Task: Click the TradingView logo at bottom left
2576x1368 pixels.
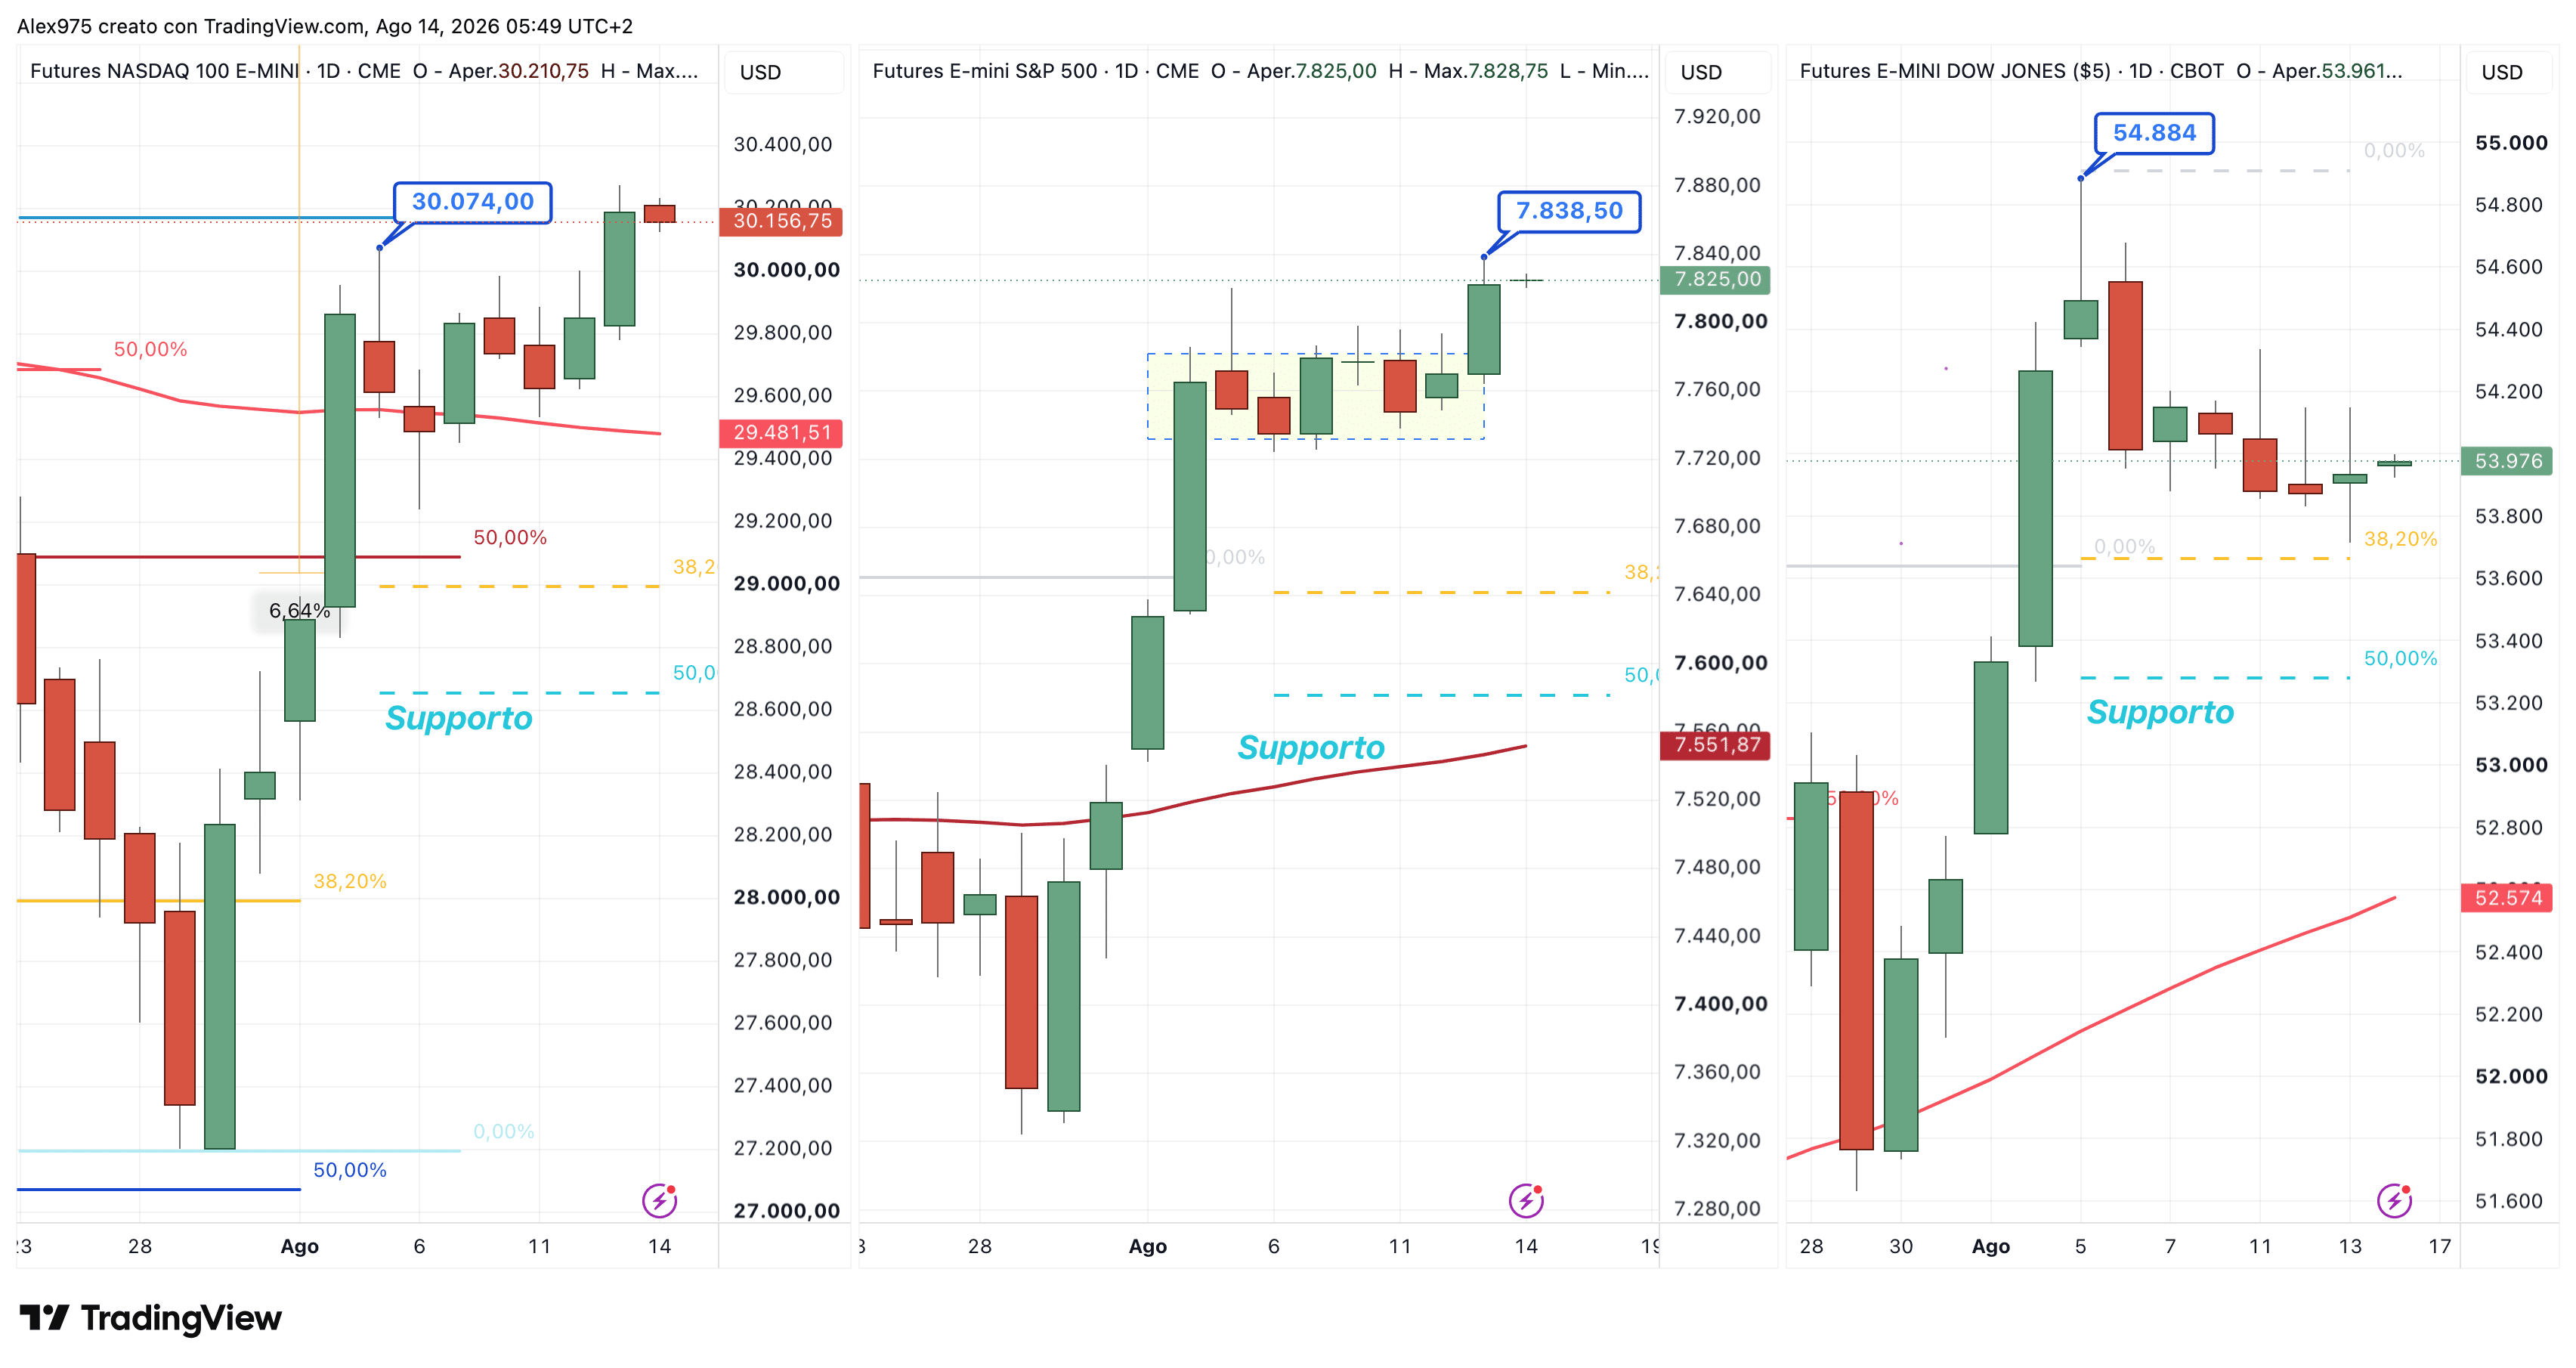Action: 151,1318
